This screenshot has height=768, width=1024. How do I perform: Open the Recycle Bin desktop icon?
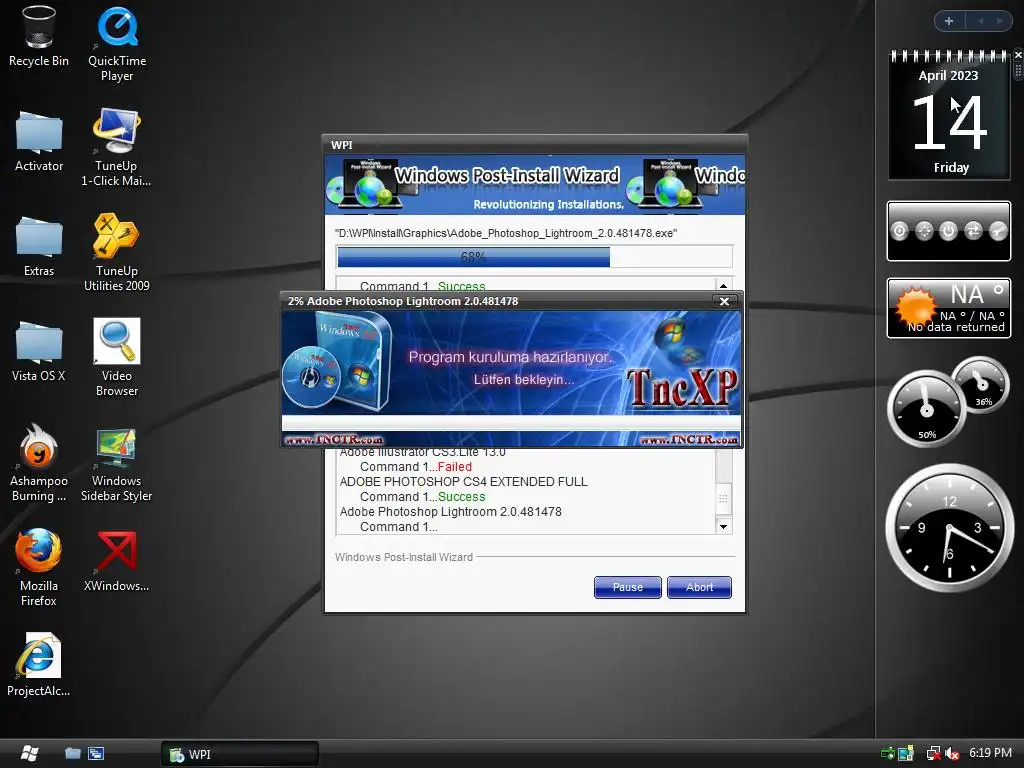39,37
